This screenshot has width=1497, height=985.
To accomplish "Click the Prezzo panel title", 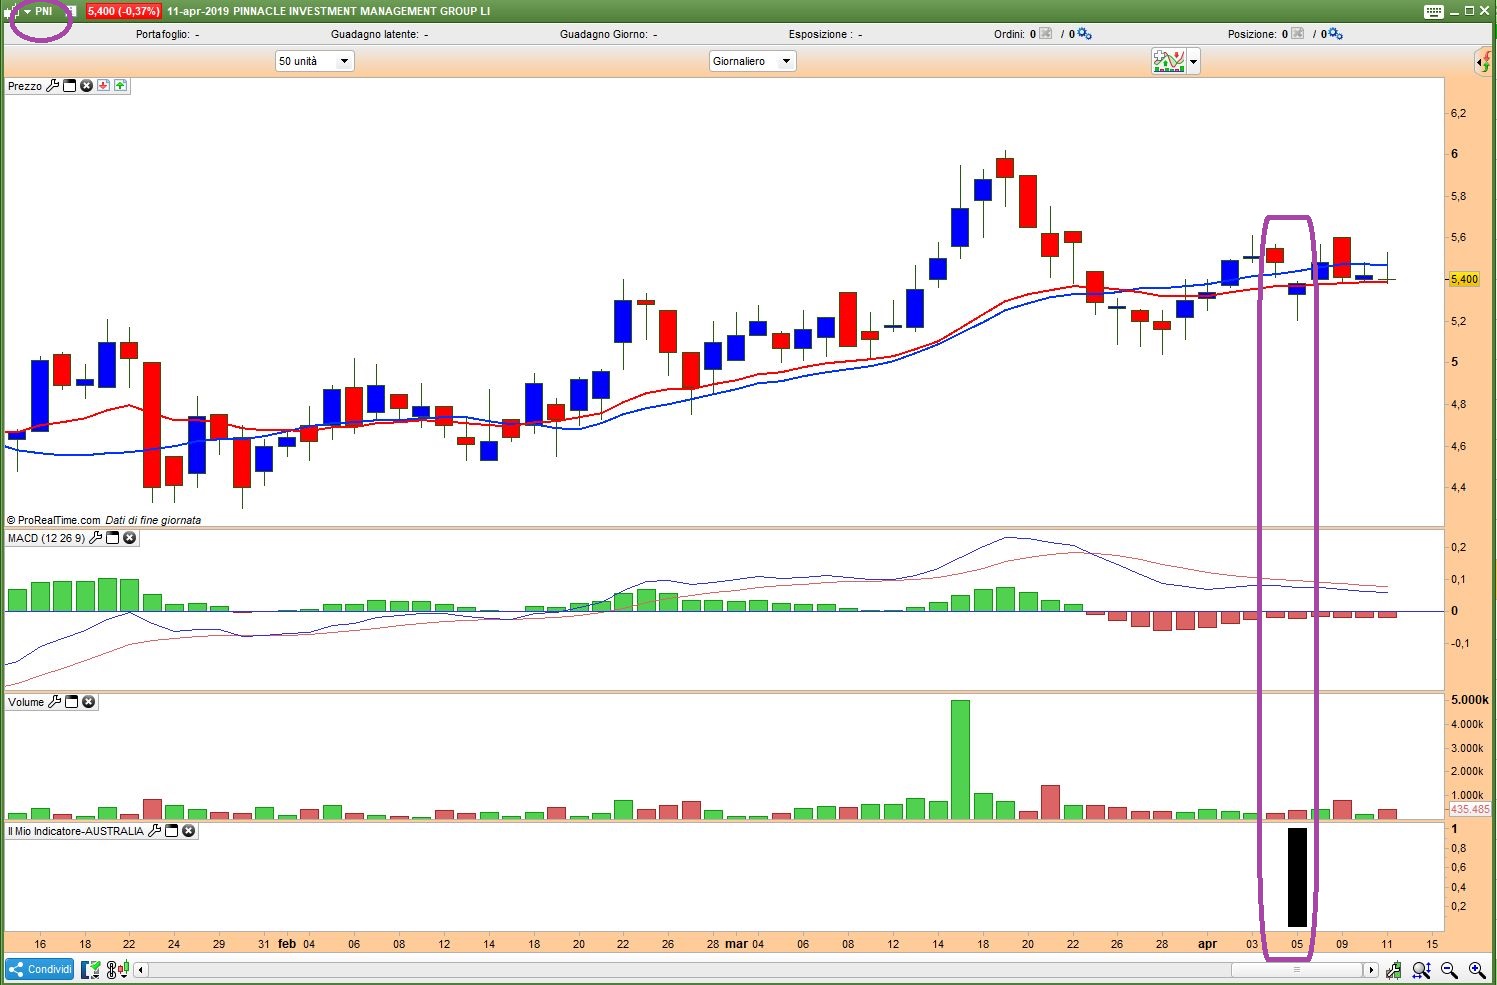I will (25, 86).
